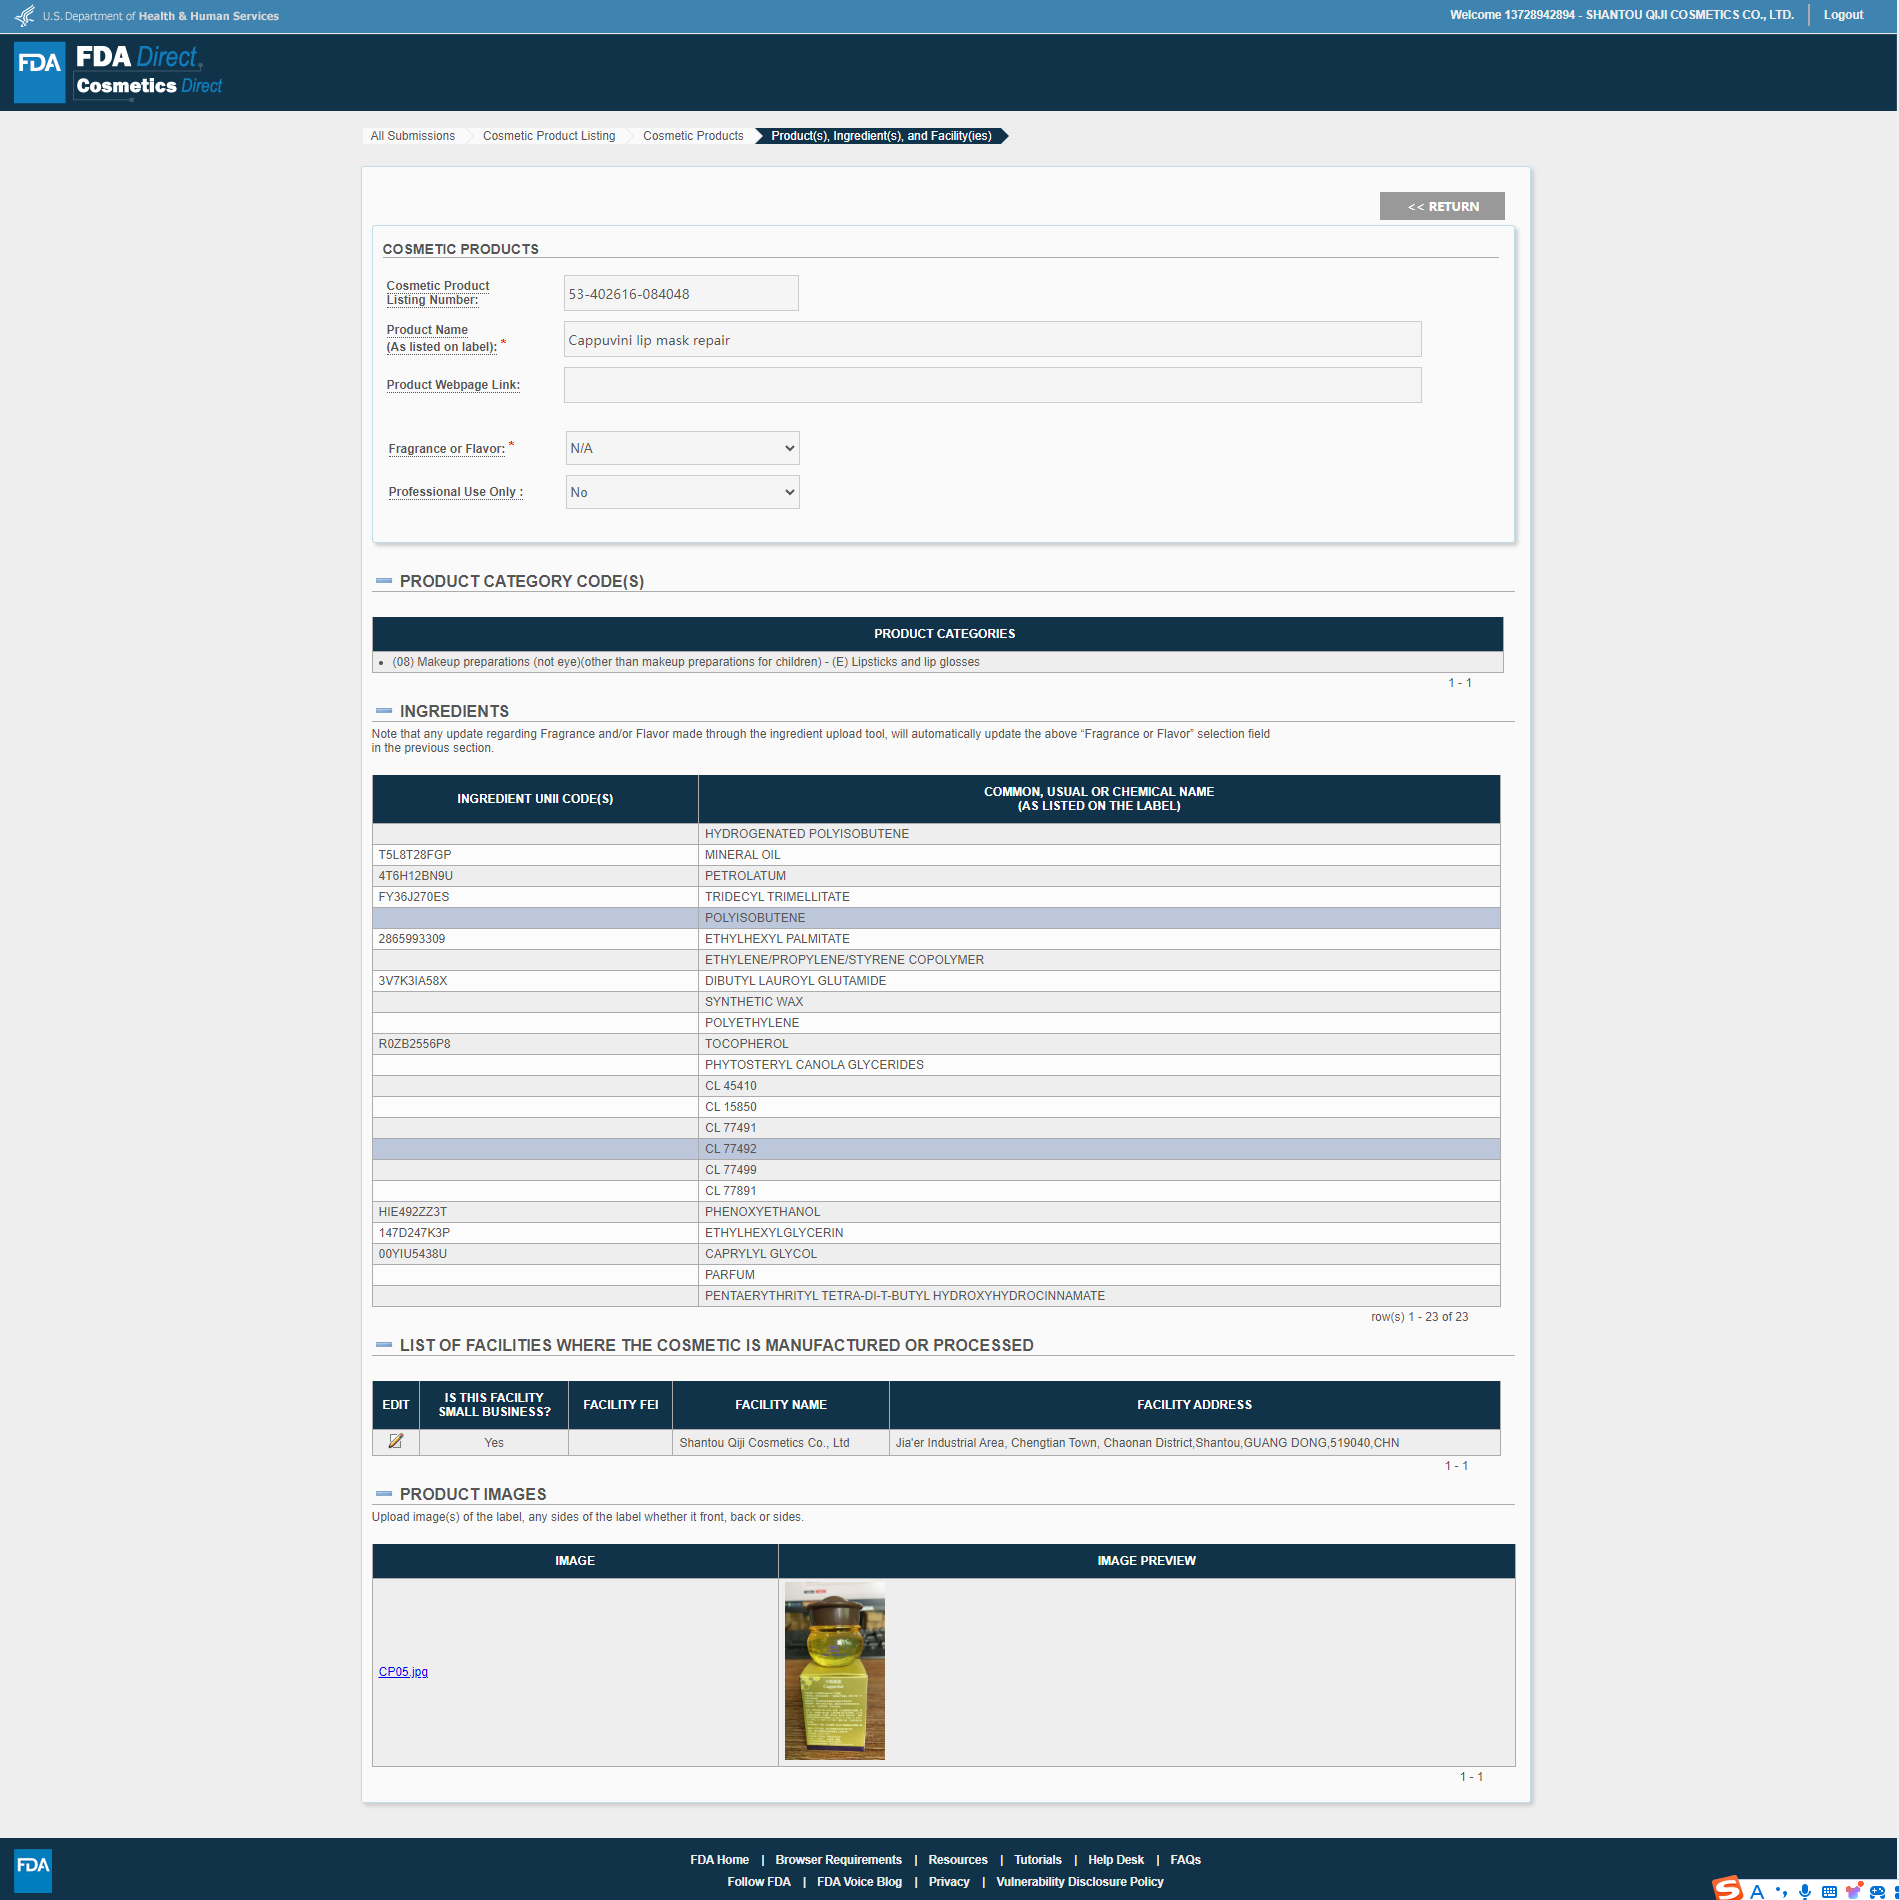Open the CP05.jpg image link
Image resolution: width=1899 pixels, height=1900 pixels.
pyautogui.click(x=403, y=1672)
